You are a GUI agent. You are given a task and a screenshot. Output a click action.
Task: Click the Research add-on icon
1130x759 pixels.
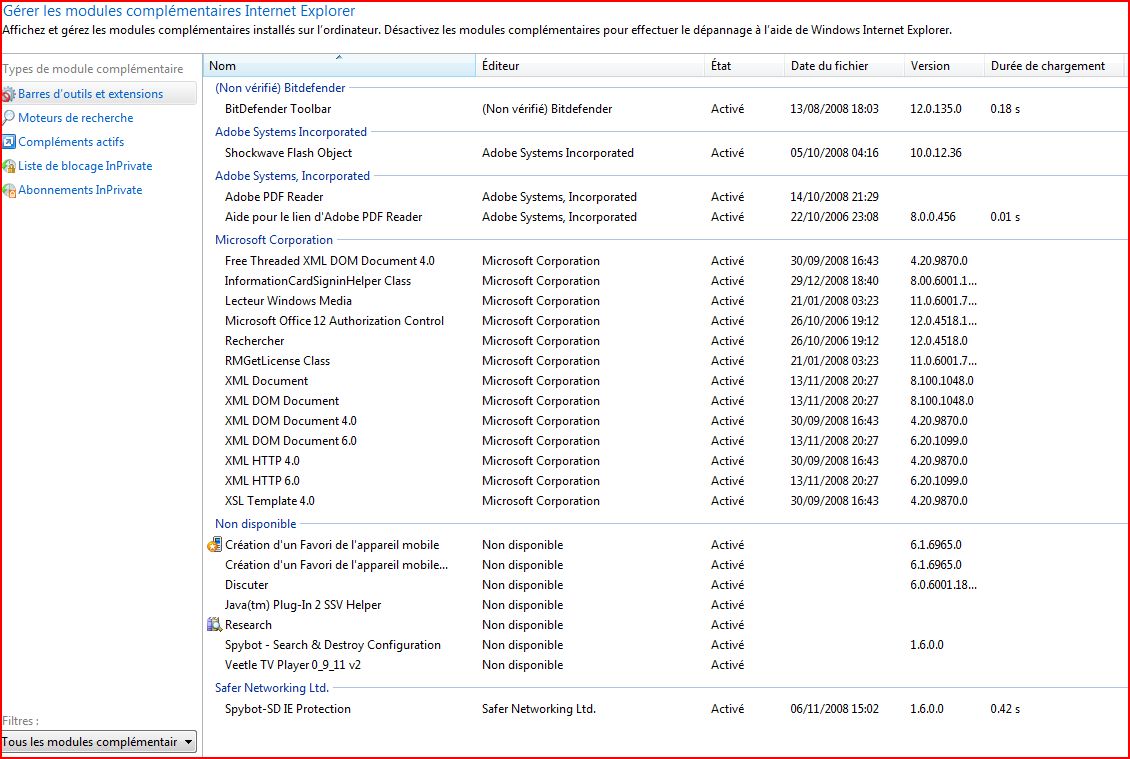pyautogui.click(x=214, y=625)
